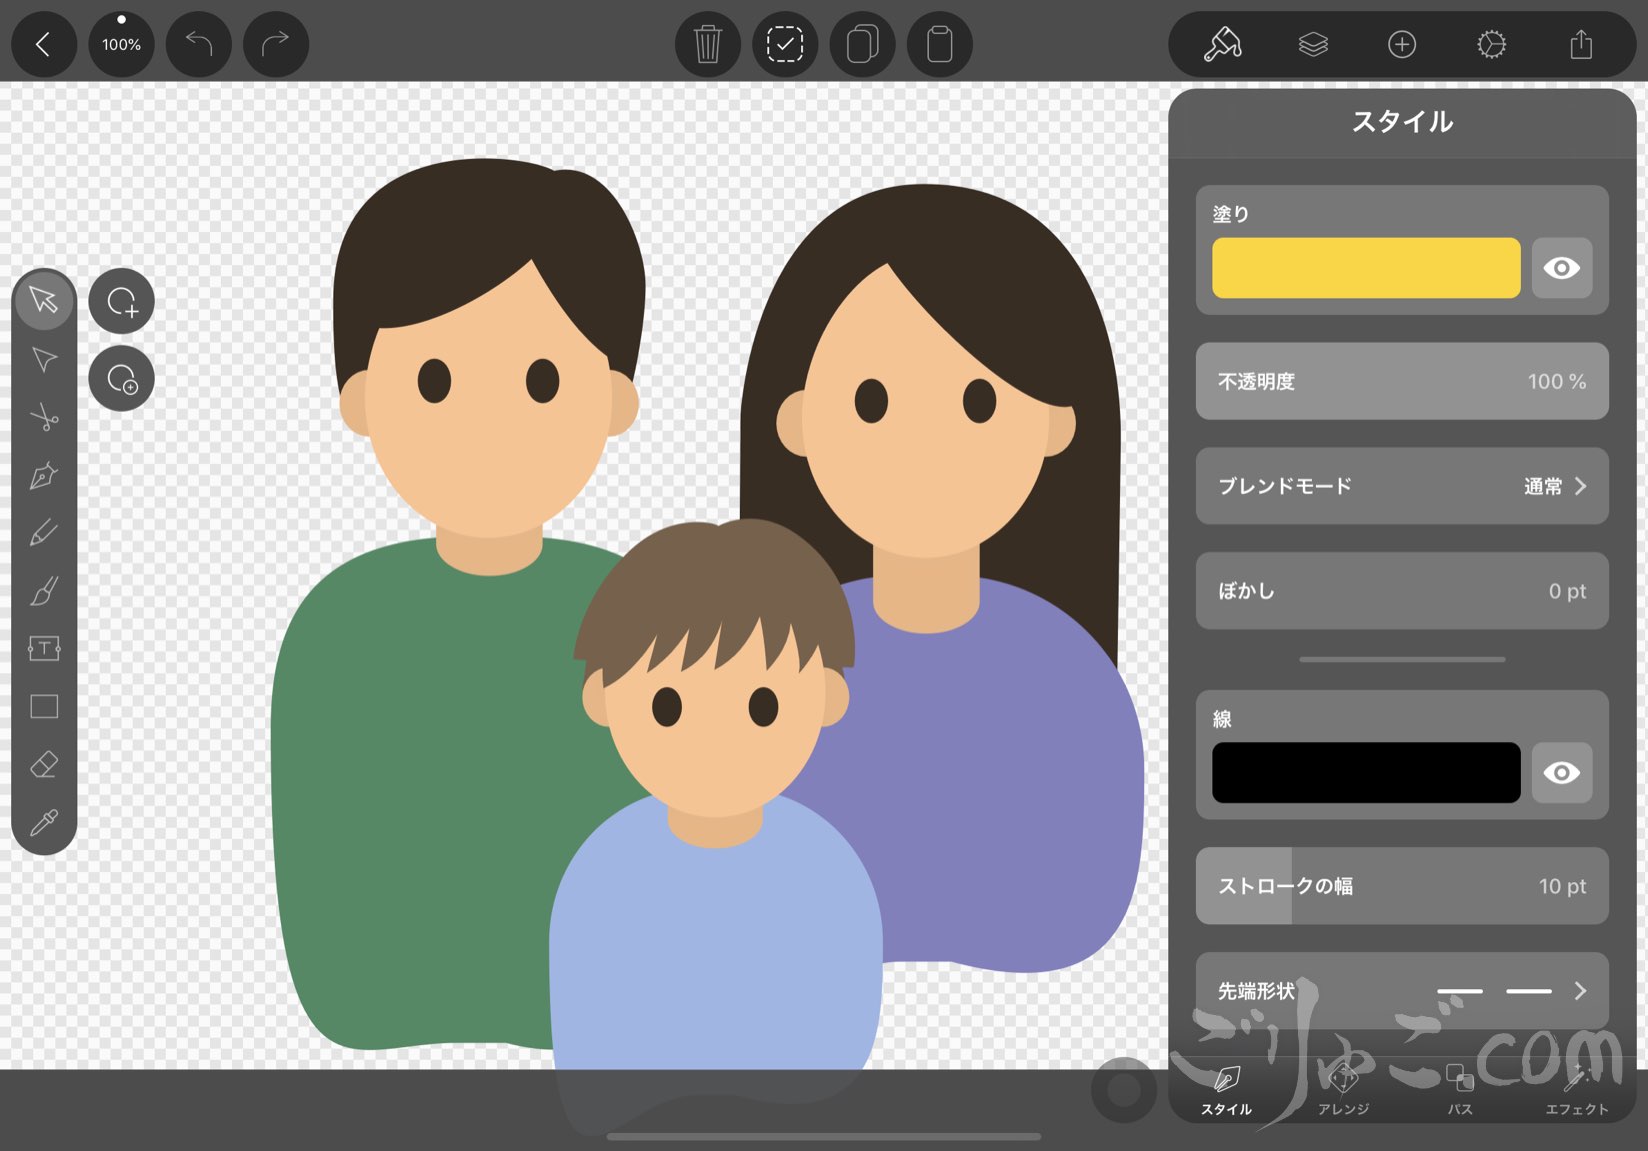Expand the 先端形状 settings

1401,991
